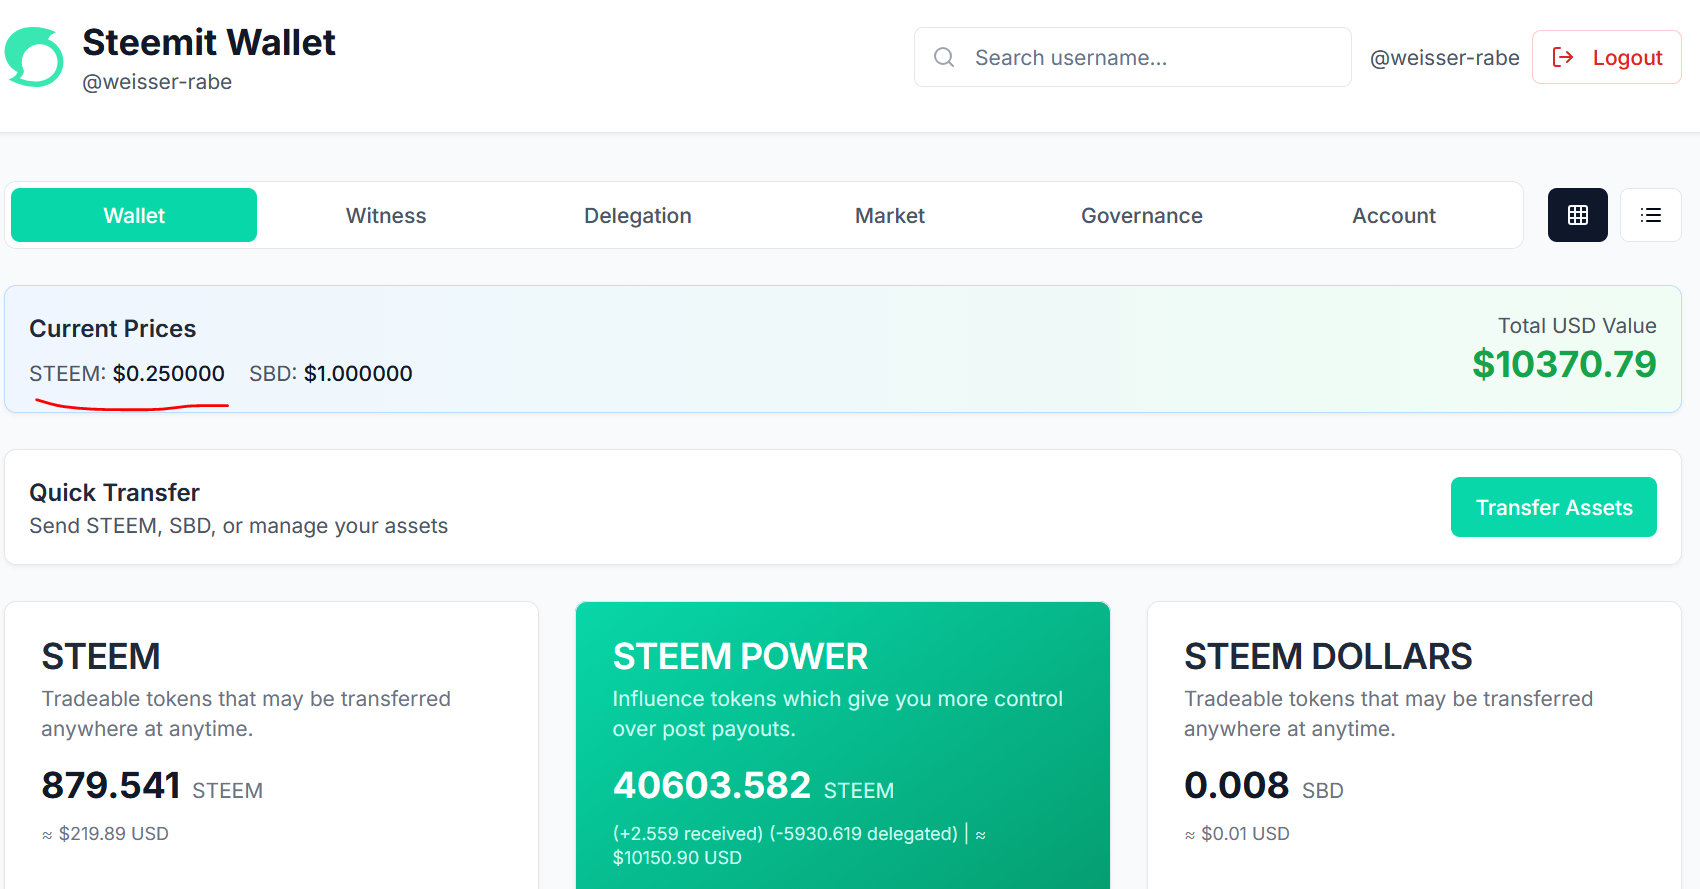
Task: Click the $10150.90 USD estimate
Action: pyautogui.click(x=677, y=857)
